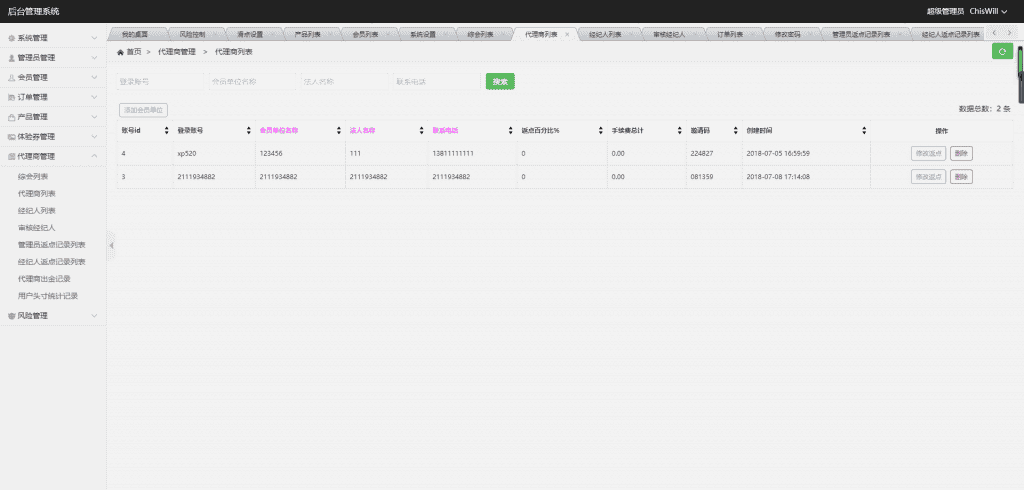Click the green 搜索 button
The image size is (1024, 490).
coord(500,82)
